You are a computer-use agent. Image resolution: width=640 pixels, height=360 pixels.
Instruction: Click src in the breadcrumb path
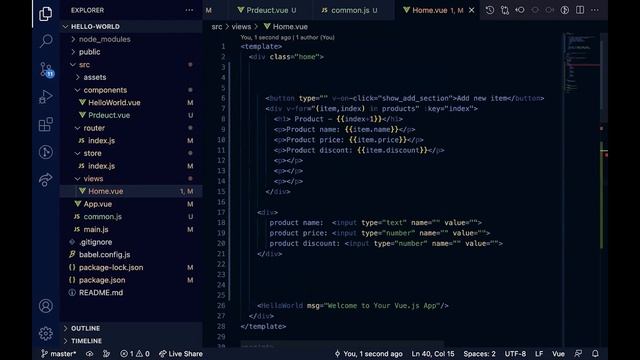[217, 27]
